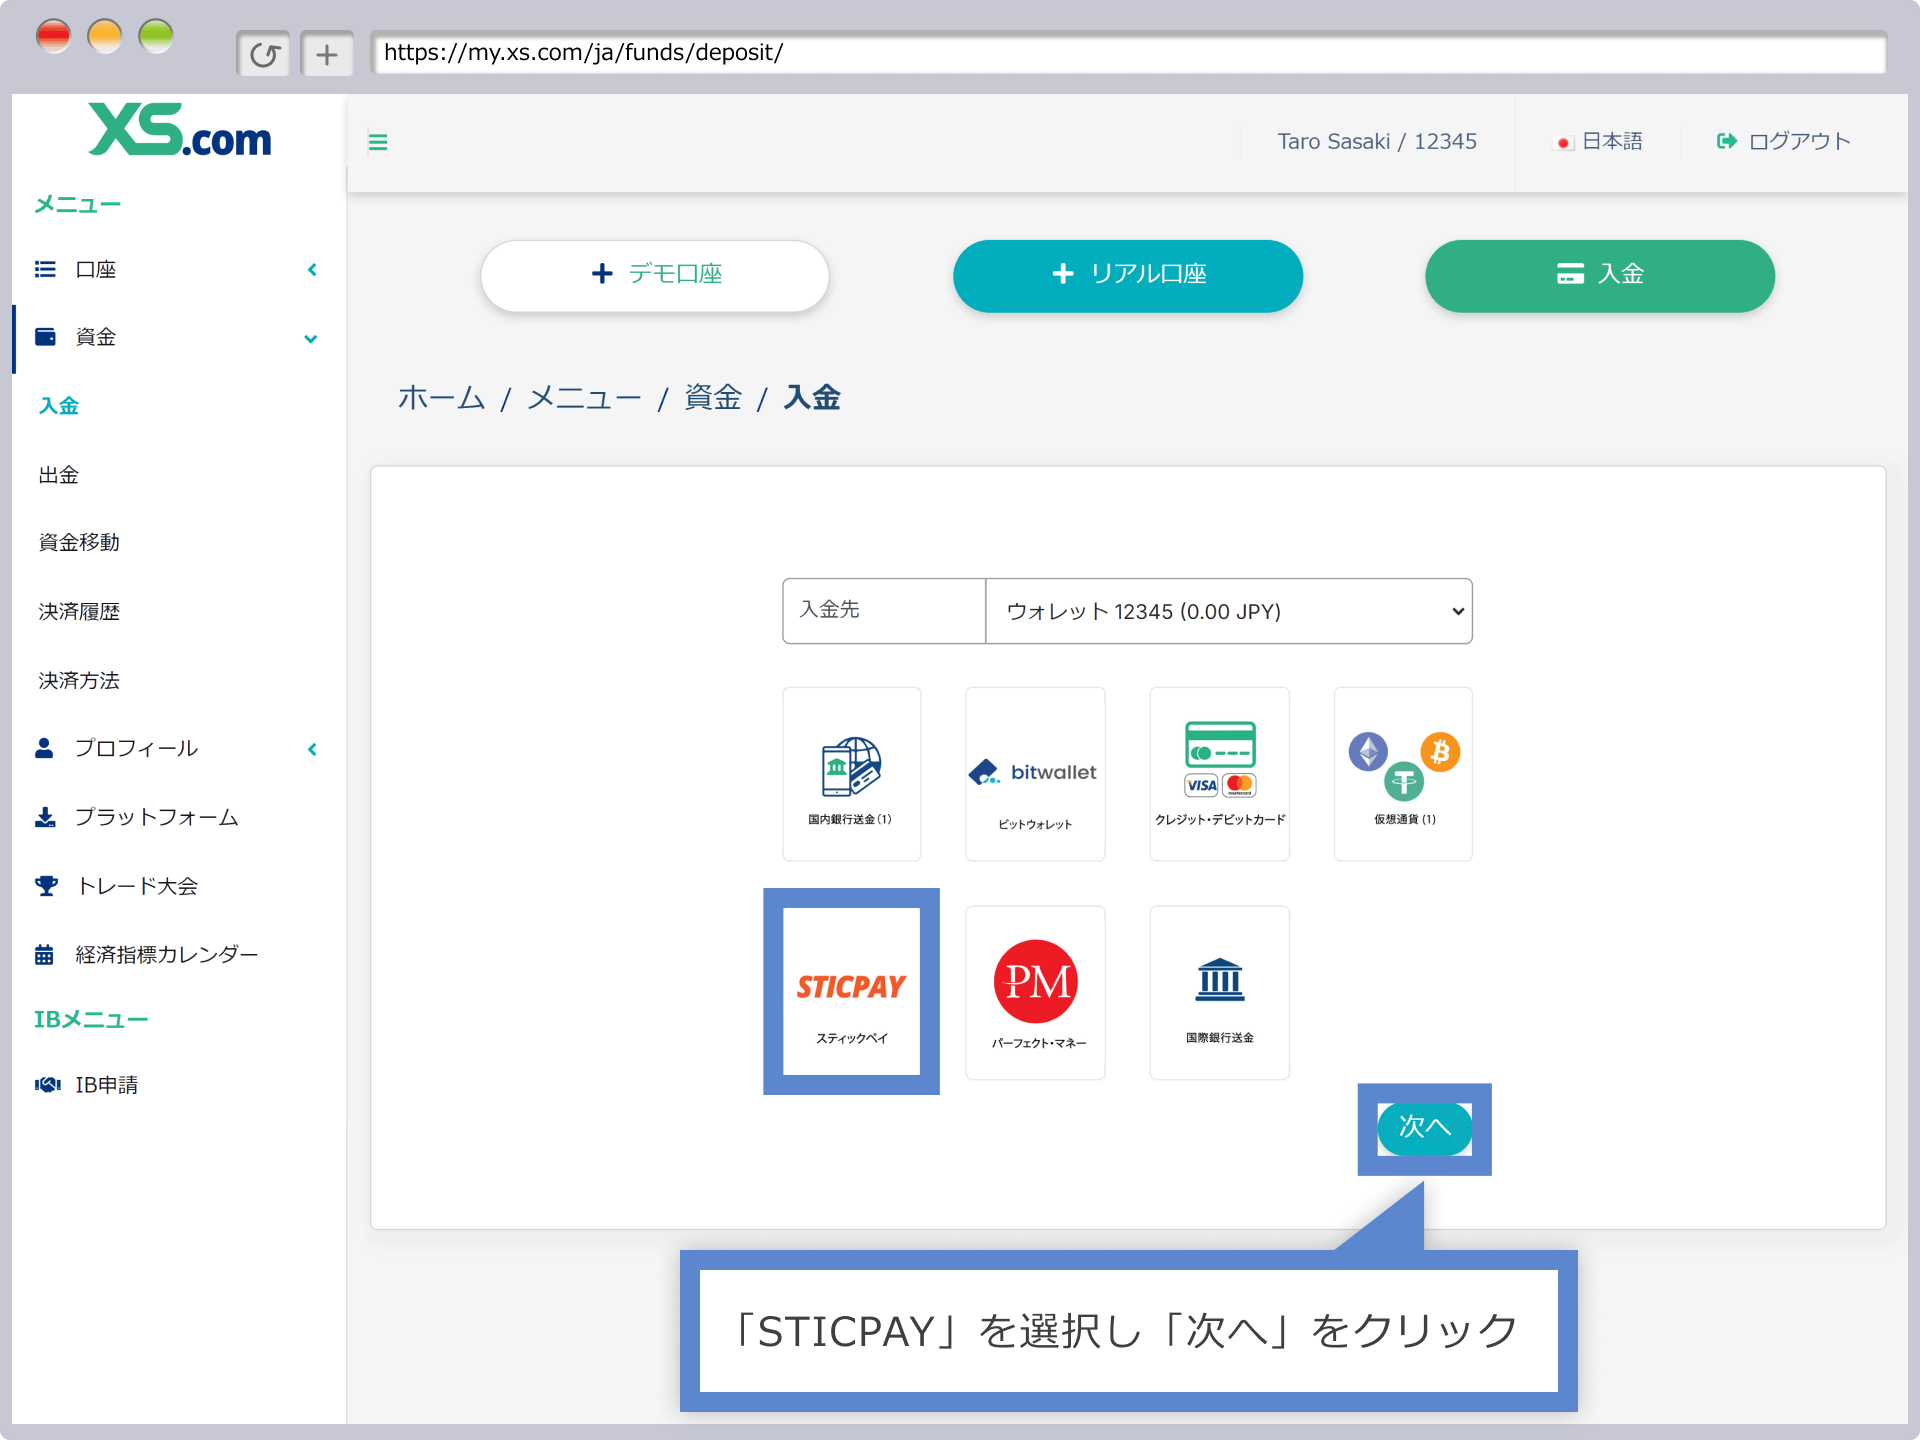Image resolution: width=1920 pixels, height=1440 pixels.
Task: Select 国内銀行送金 deposit method
Action: (x=852, y=774)
